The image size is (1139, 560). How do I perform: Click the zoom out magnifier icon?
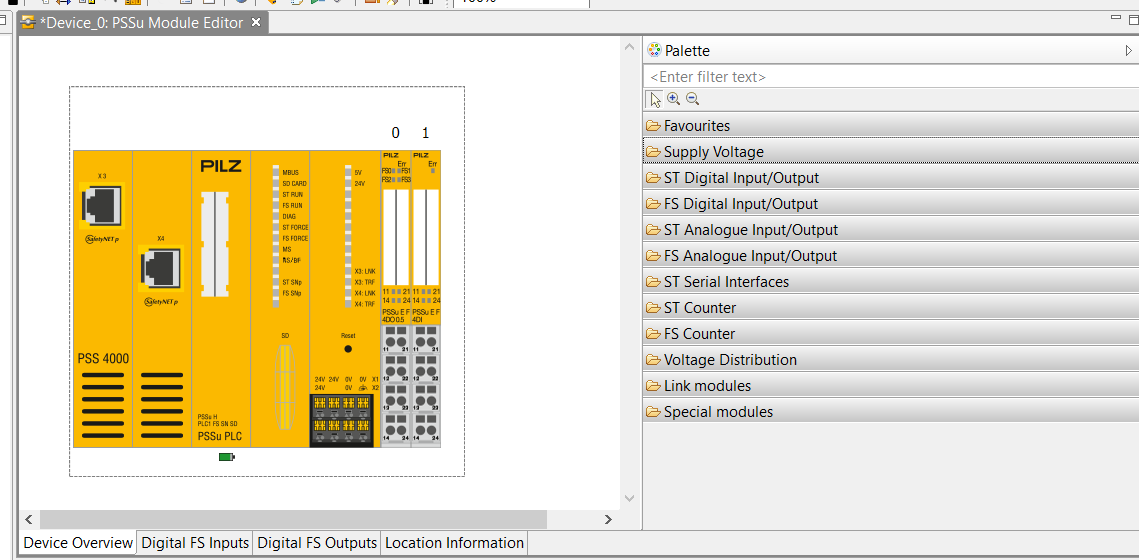pyautogui.click(x=692, y=99)
